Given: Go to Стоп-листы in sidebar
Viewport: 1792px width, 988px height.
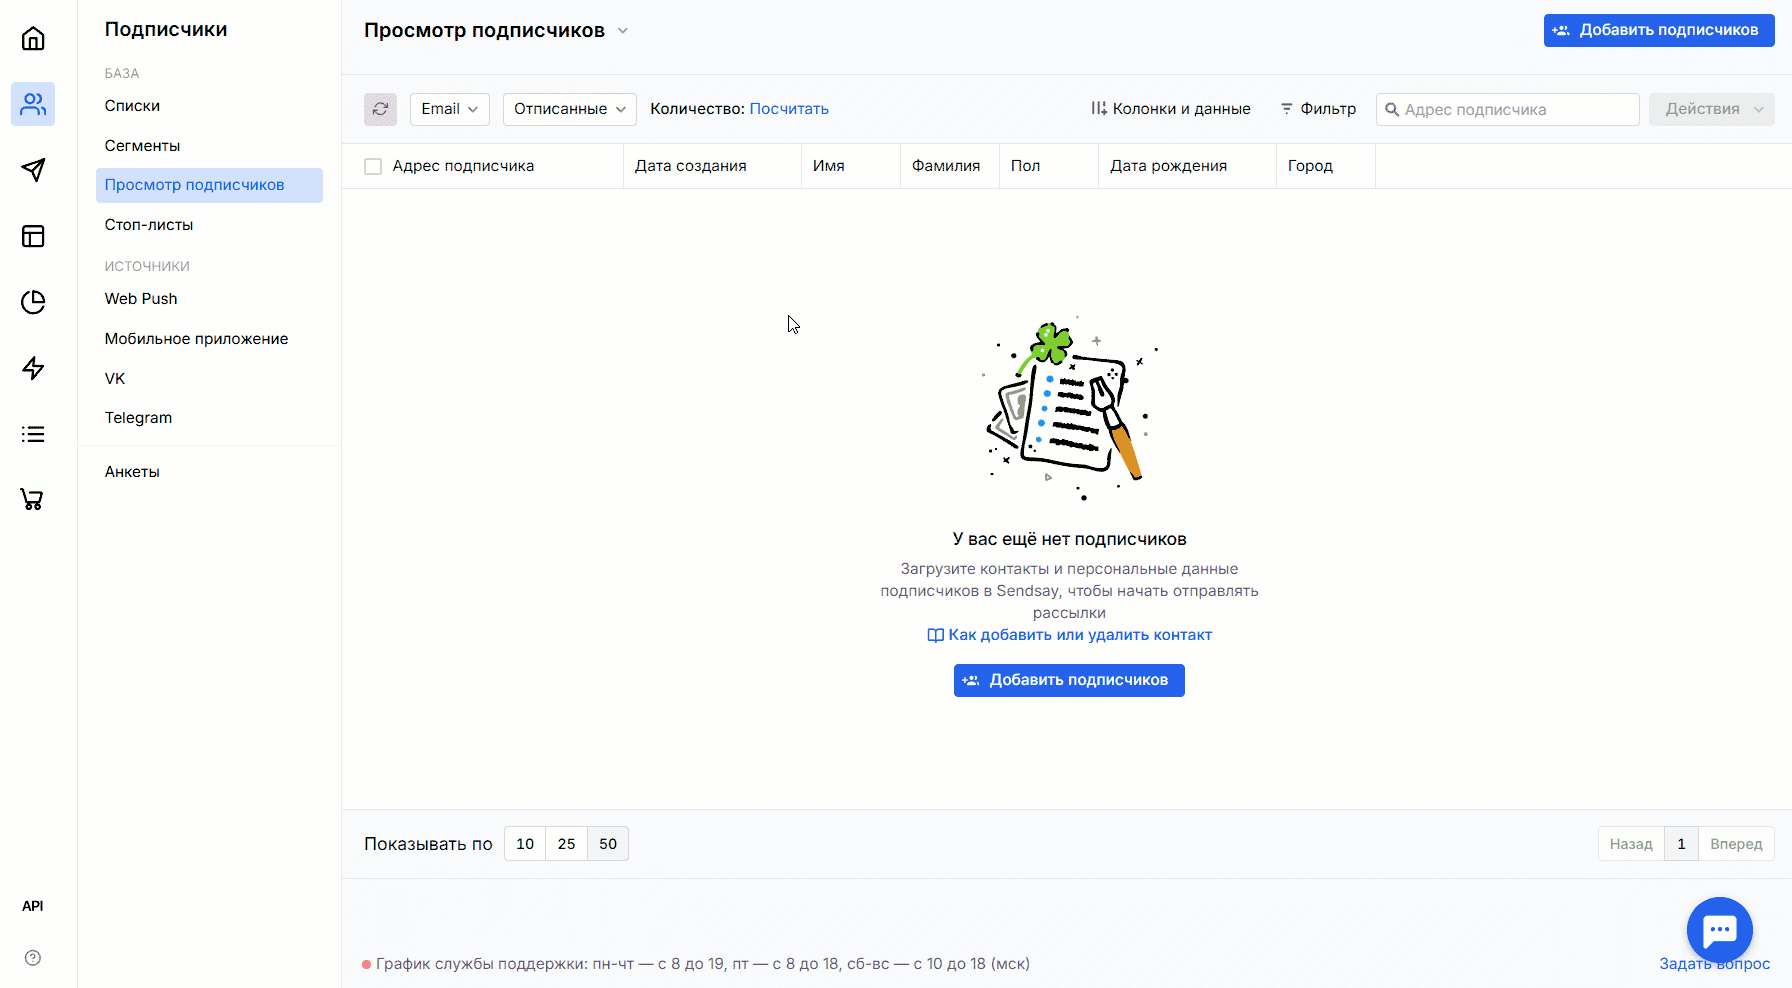Looking at the screenshot, I should click(149, 225).
